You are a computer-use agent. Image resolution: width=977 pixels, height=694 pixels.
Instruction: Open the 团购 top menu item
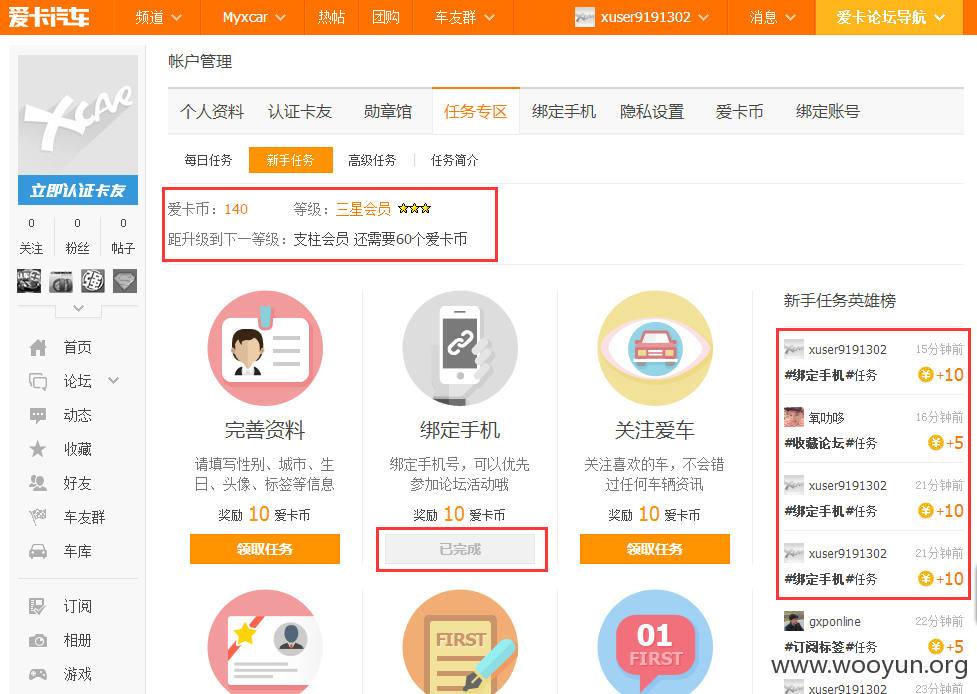click(386, 17)
